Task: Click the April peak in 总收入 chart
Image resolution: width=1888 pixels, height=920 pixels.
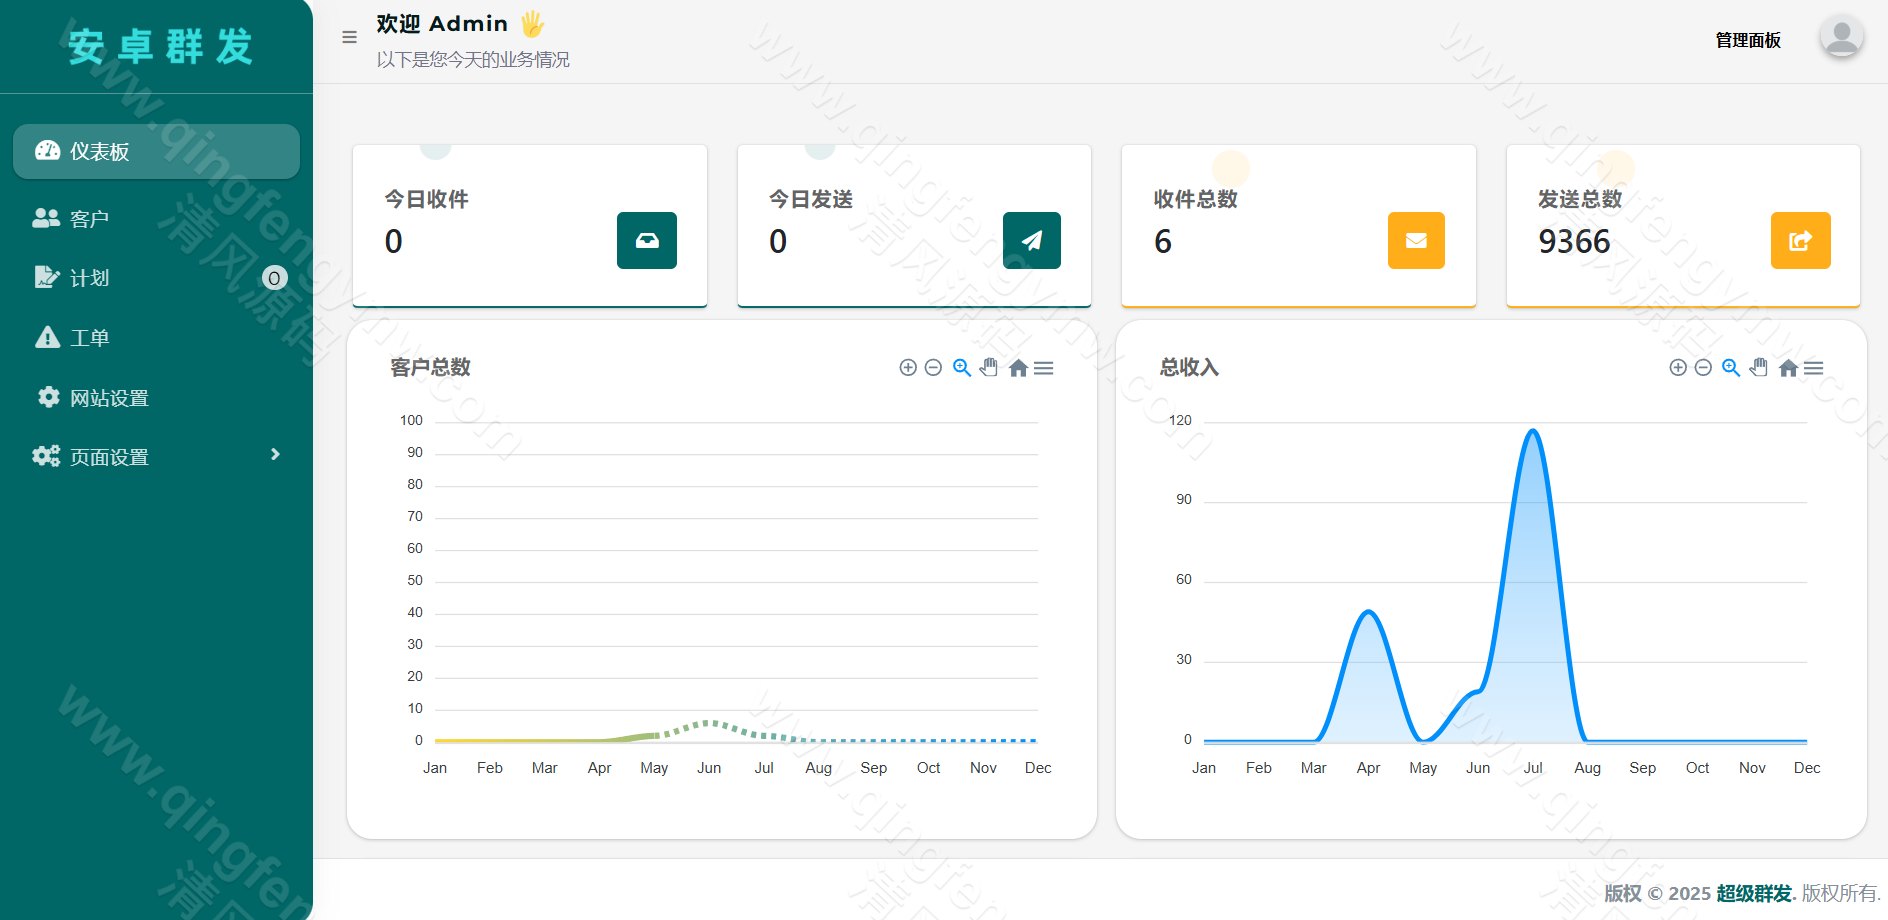Action: pyautogui.click(x=1369, y=612)
